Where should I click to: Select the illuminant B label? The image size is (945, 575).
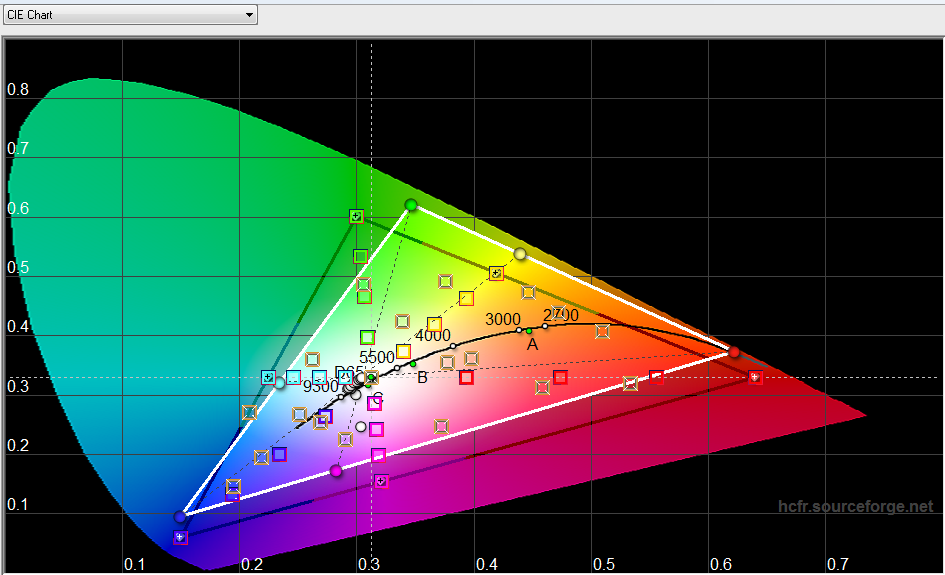click(x=422, y=377)
